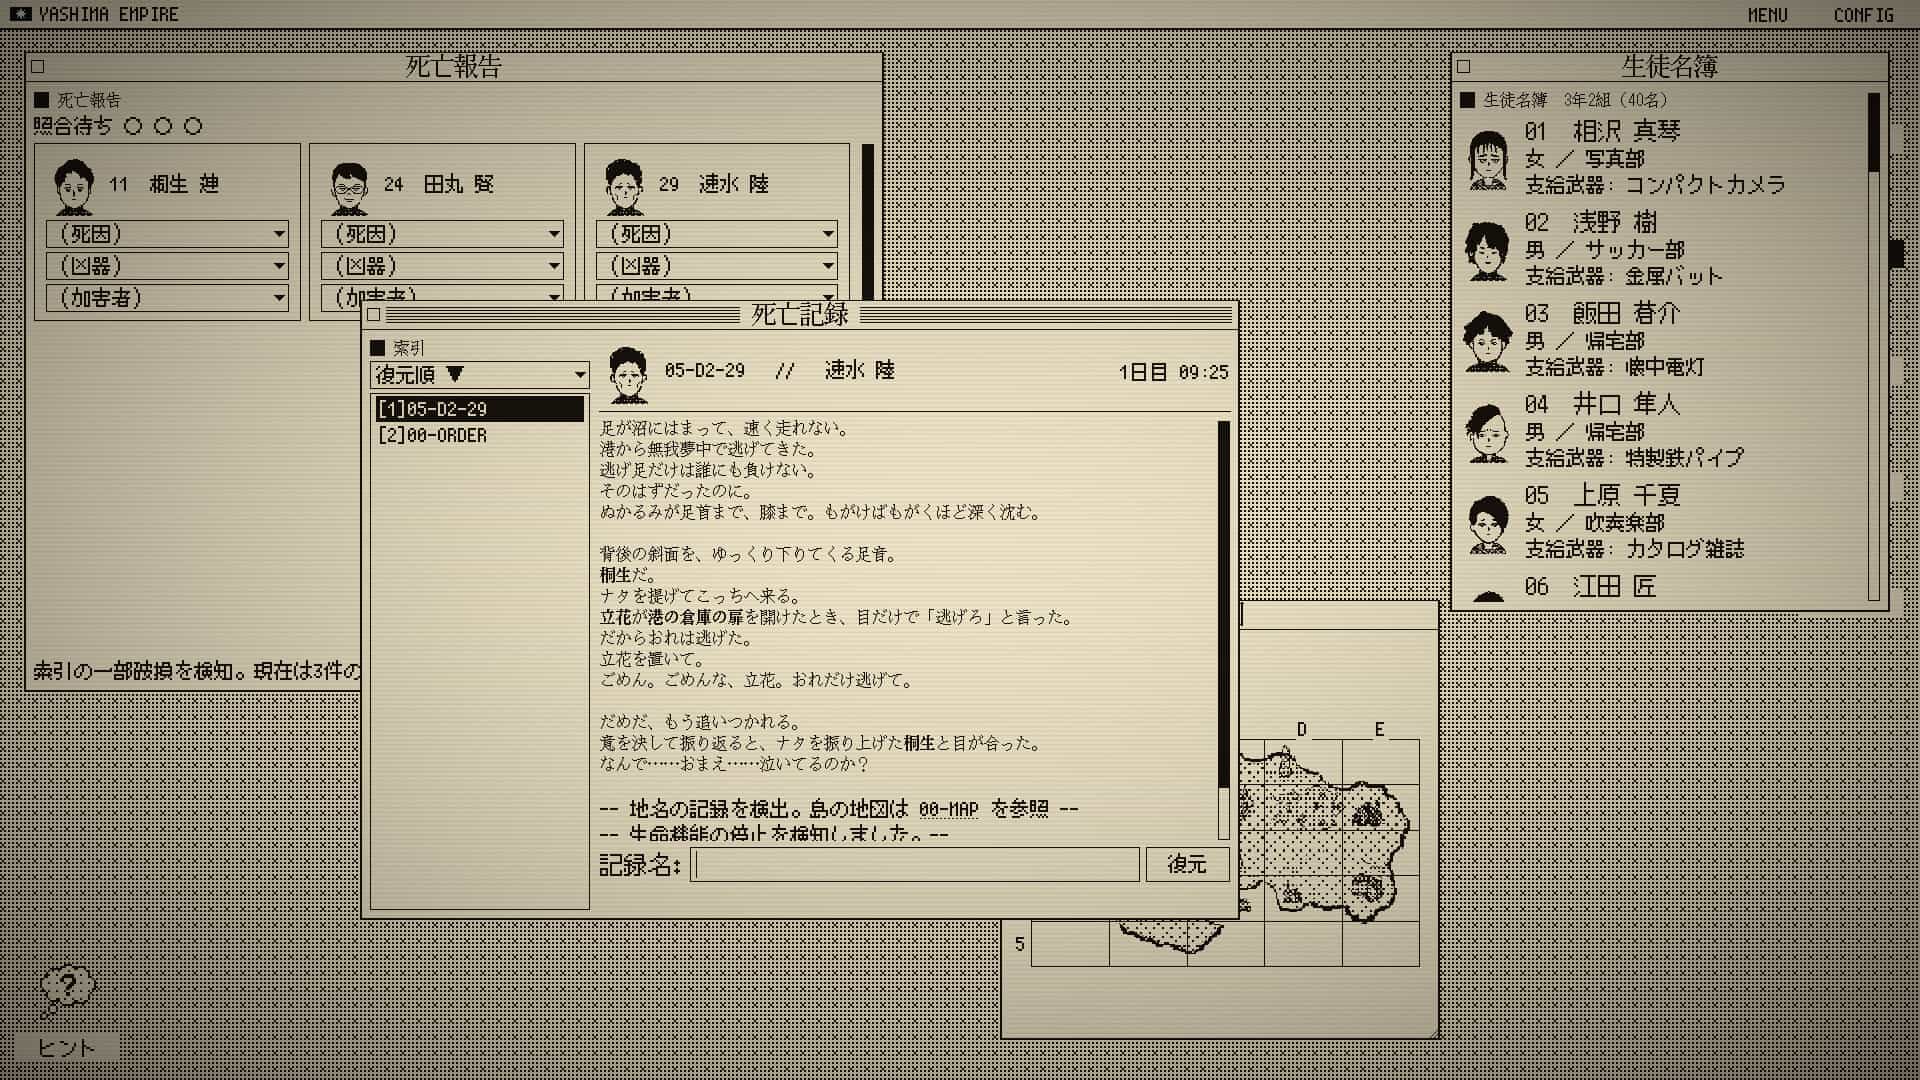Open 凶器 dropdown for 桐生 蓮
Screen dimensions: 1920x1080
click(x=167, y=266)
